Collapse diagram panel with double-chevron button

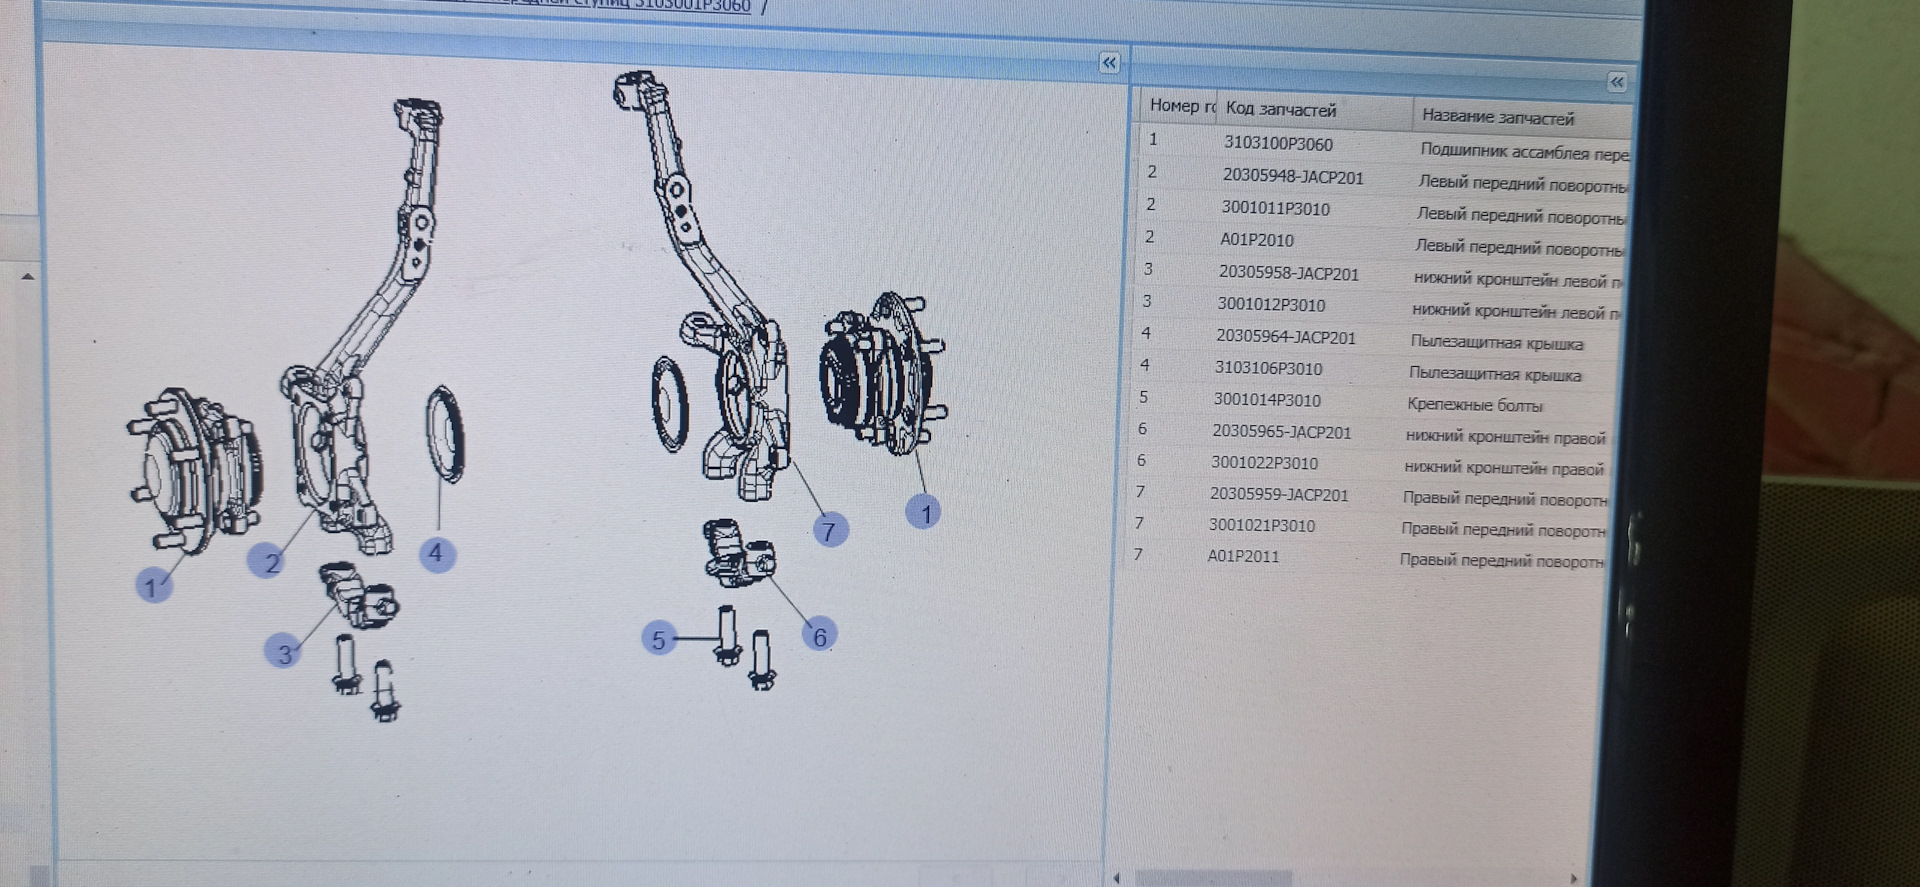pos(1109,63)
